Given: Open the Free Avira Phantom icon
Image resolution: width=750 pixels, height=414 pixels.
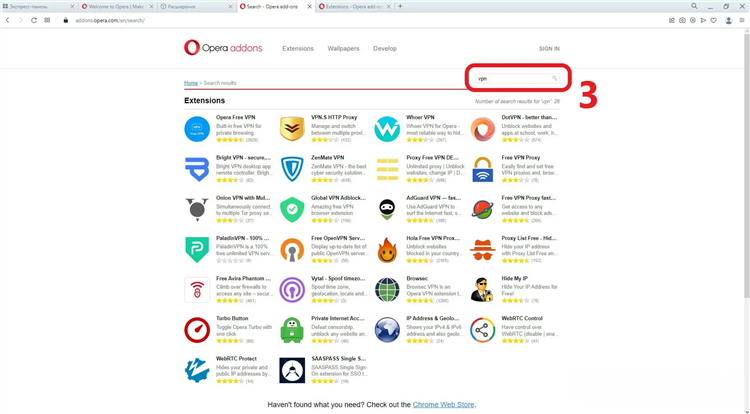Looking at the screenshot, I should (197, 290).
